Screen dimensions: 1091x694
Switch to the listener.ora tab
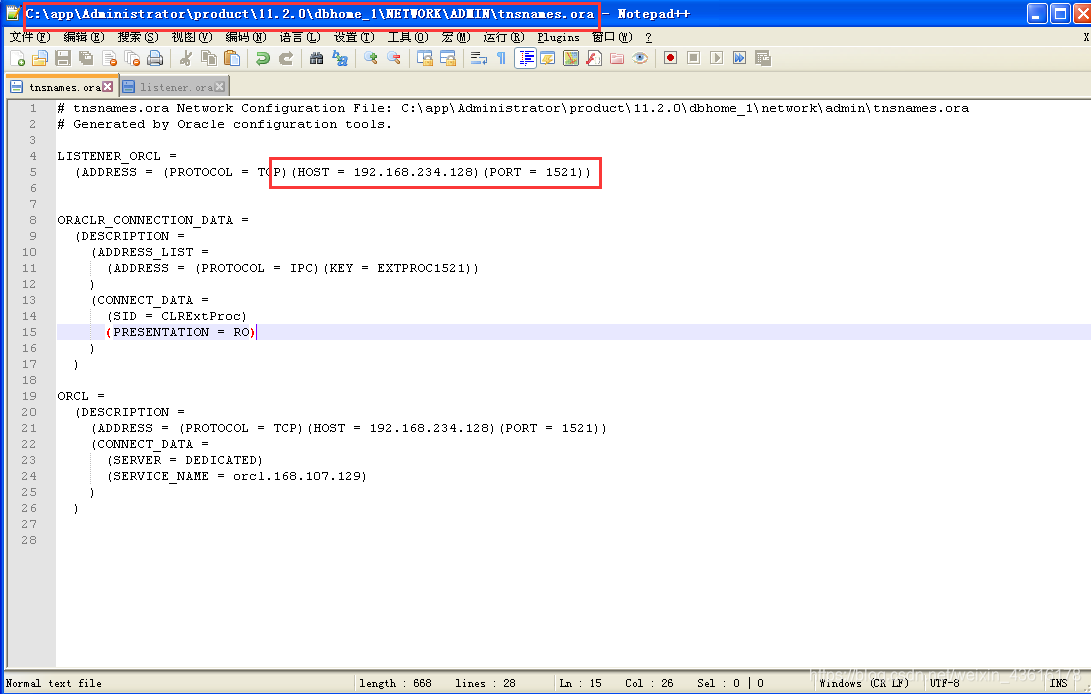coord(175,87)
